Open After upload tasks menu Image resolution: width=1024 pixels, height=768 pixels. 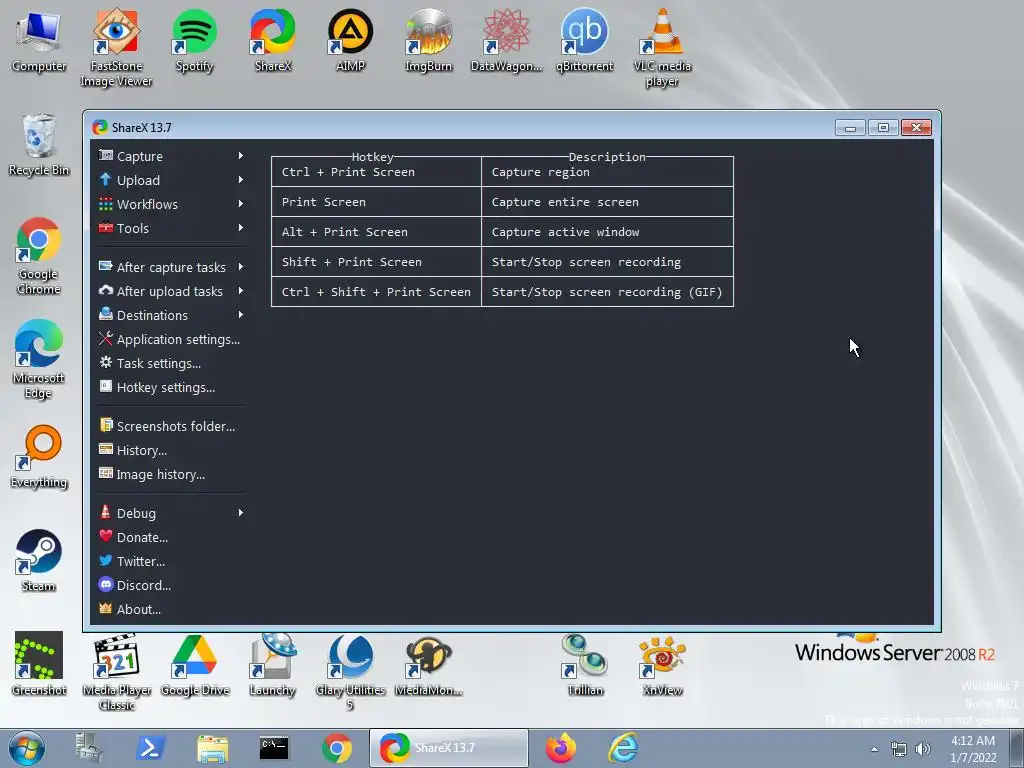(x=171, y=291)
